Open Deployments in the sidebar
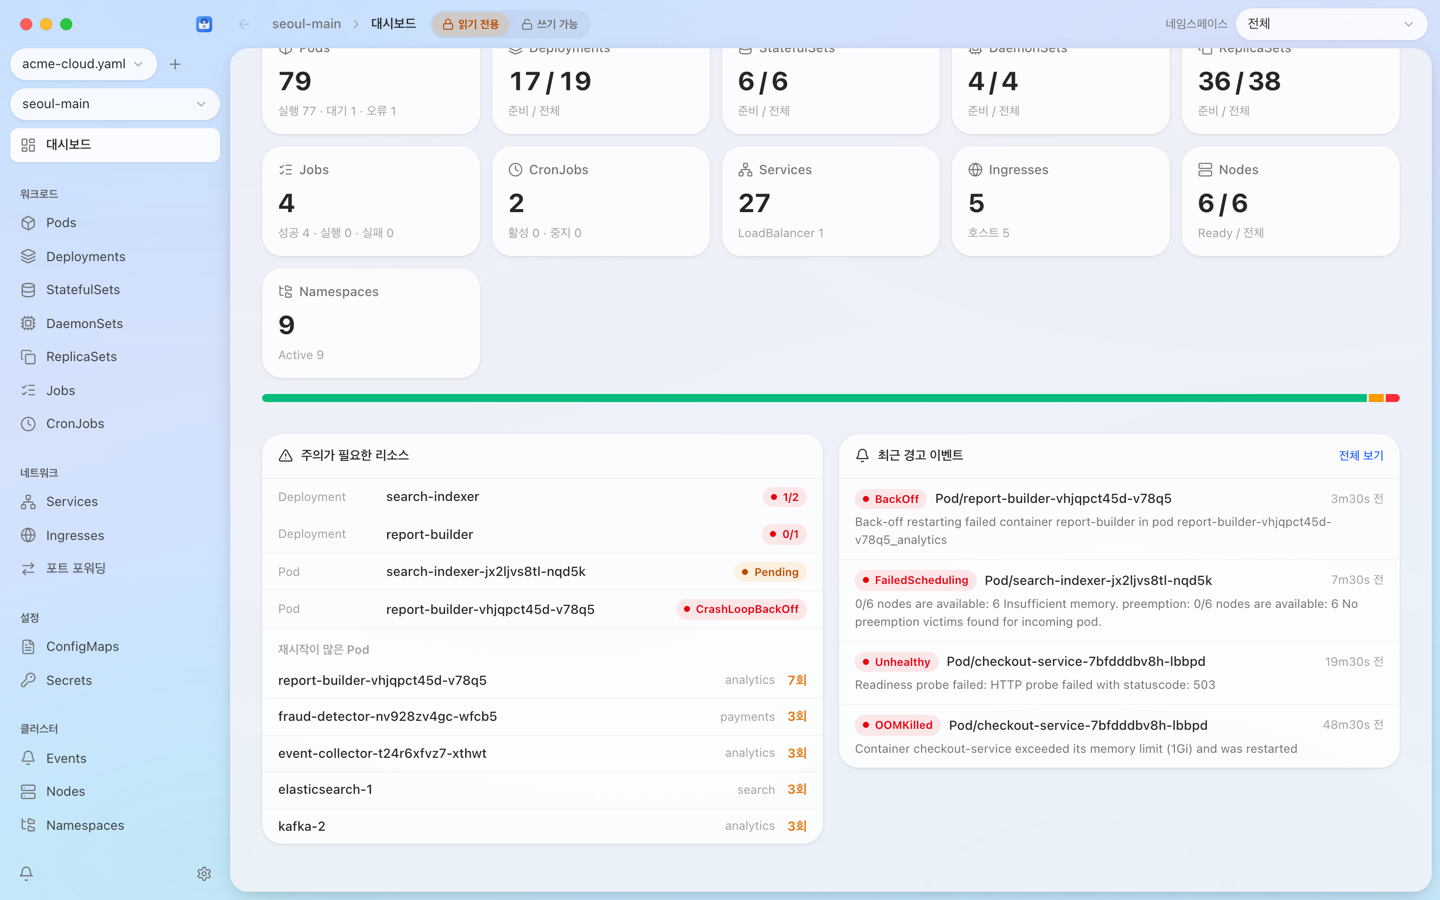 (x=115, y=256)
